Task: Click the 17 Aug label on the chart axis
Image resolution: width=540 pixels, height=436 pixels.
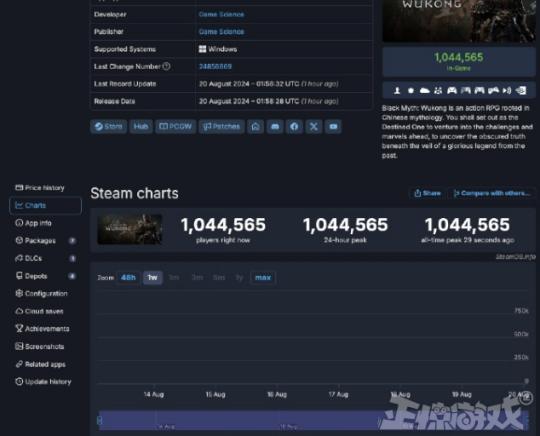Action: [x=338, y=394]
